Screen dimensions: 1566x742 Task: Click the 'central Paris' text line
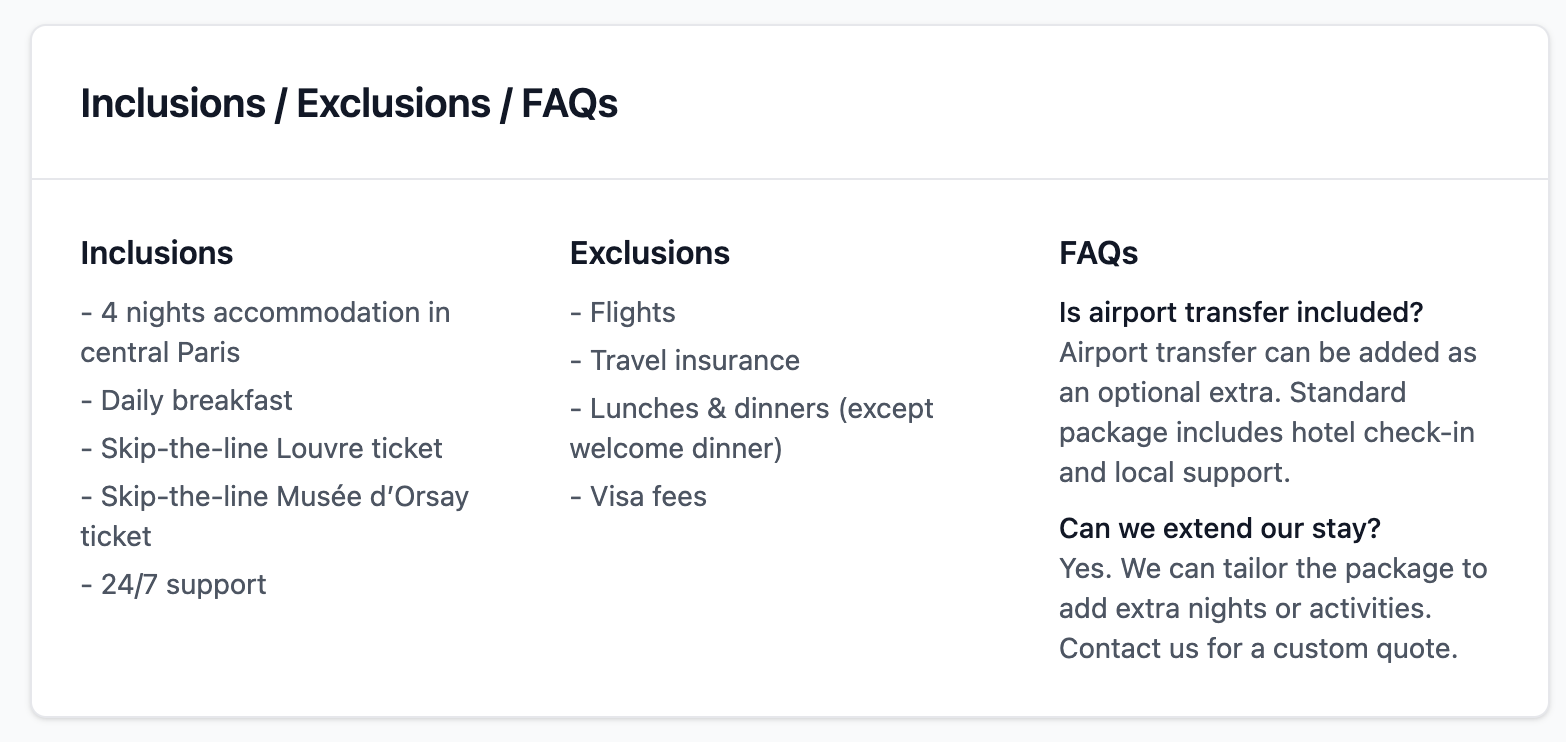(160, 352)
